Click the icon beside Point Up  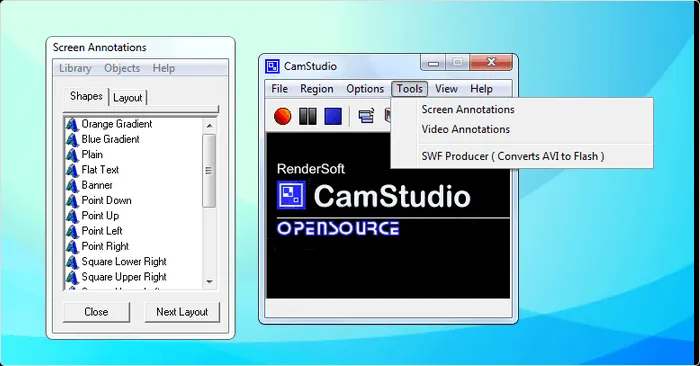pyautogui.click(x=72, y=216)
